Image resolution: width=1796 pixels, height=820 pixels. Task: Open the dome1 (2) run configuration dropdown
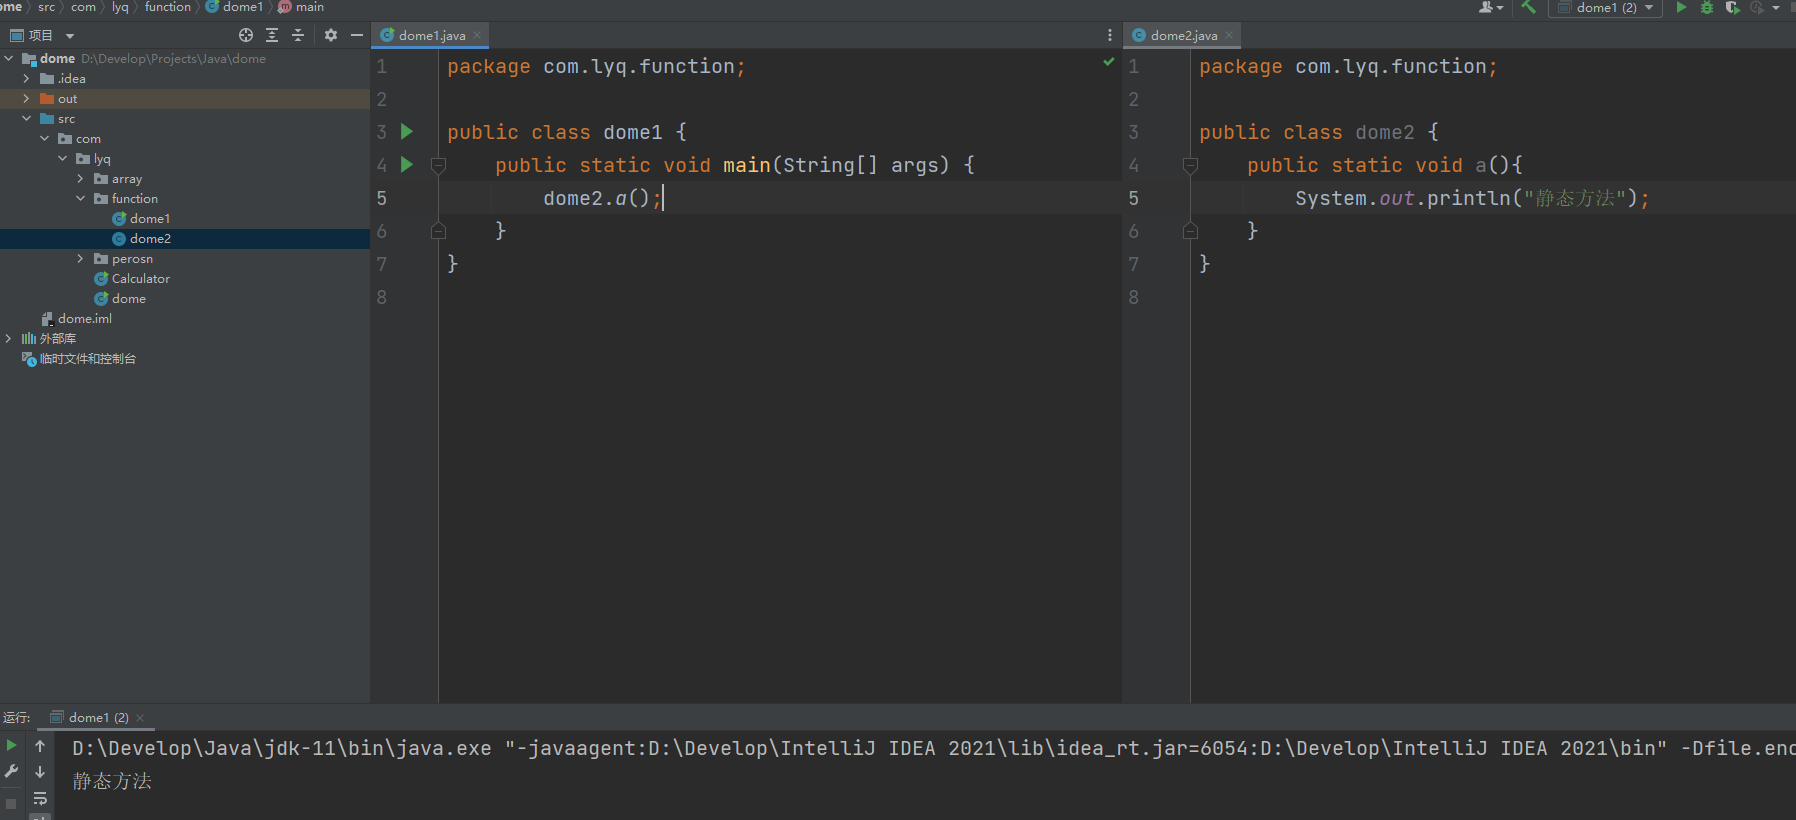coord(1605,7)
